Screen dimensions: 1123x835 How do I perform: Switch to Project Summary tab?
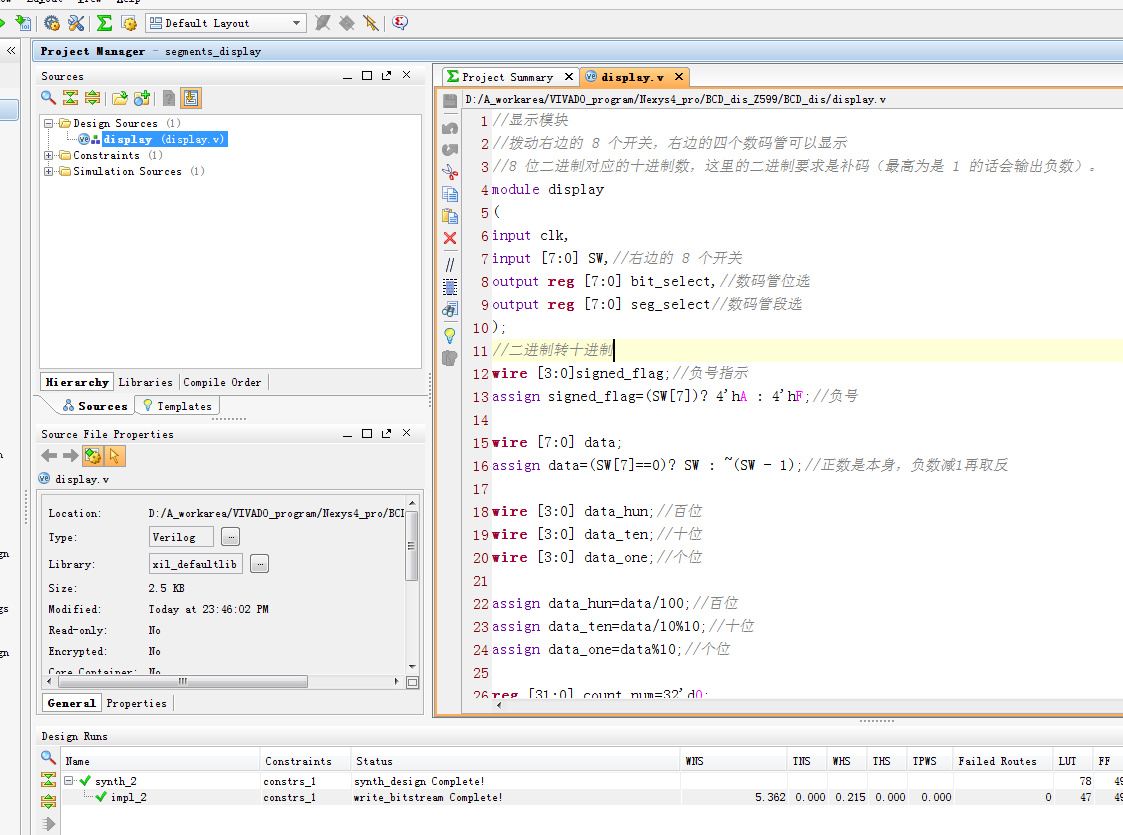coord(506,77)
